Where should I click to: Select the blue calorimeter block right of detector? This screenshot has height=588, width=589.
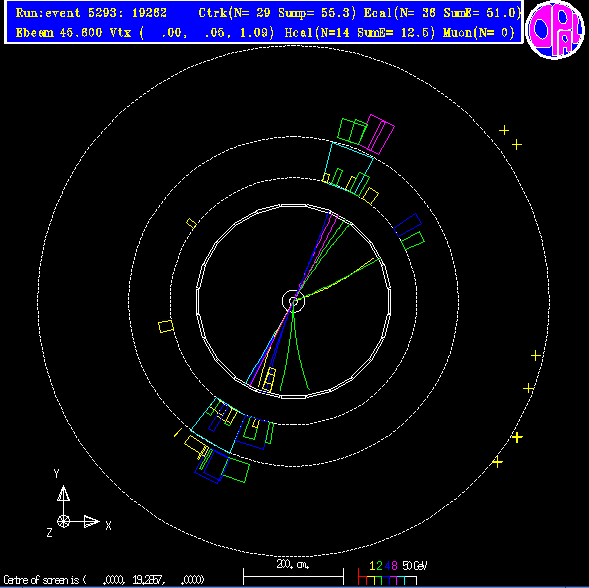[408, 225]
